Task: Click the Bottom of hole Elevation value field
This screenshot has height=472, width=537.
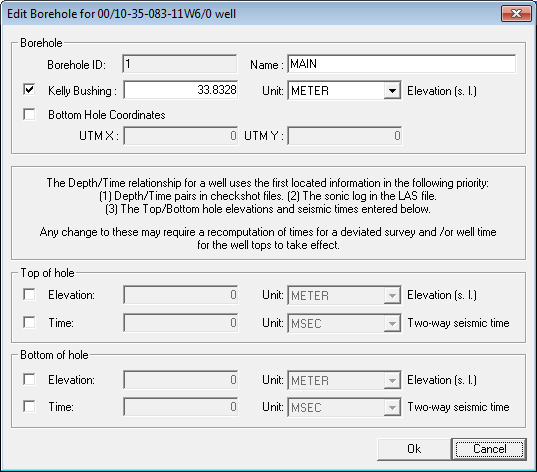Action: tap(180, 380)
